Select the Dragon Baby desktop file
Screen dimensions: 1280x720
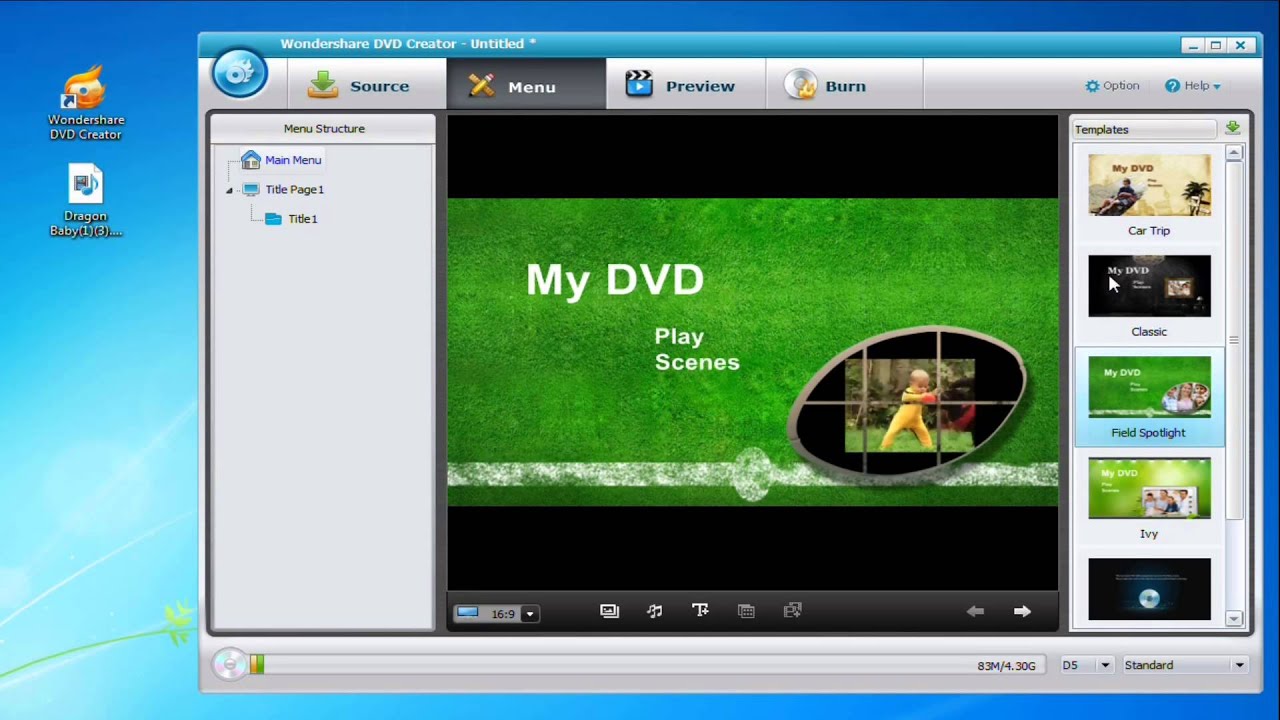(x=86, y=201)
